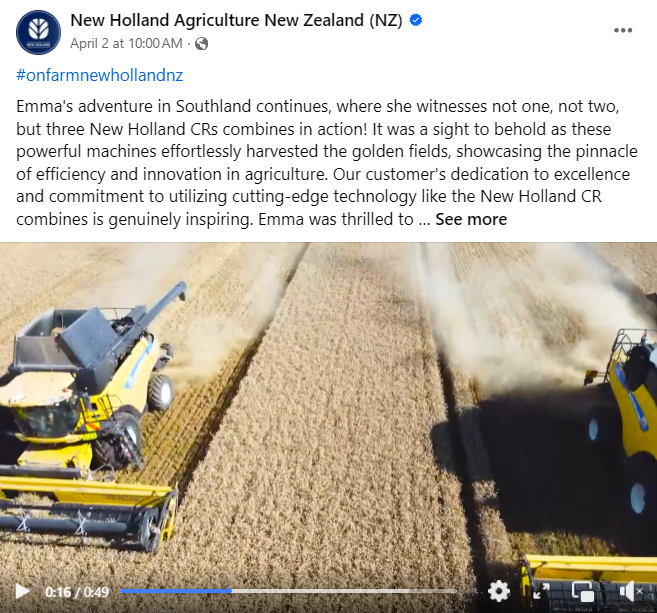
Task: Open the April 2 at 10:00 AM timestamp
Action: coord(126,43)
